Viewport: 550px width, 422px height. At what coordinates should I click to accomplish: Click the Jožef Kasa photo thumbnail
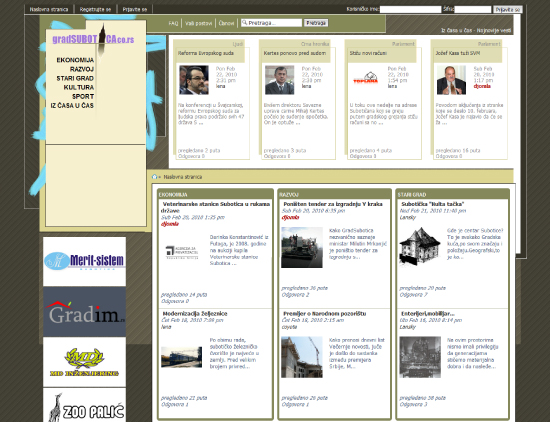451,80
